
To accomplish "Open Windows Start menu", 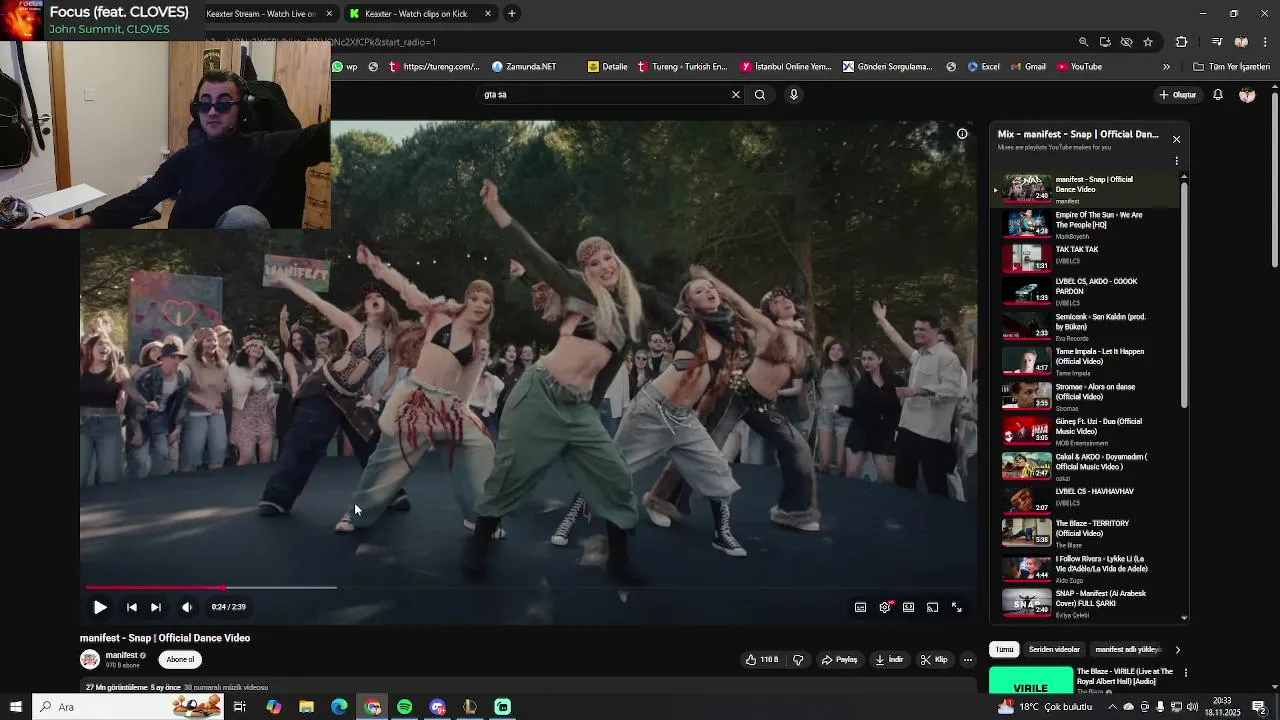I will [15, 707].
